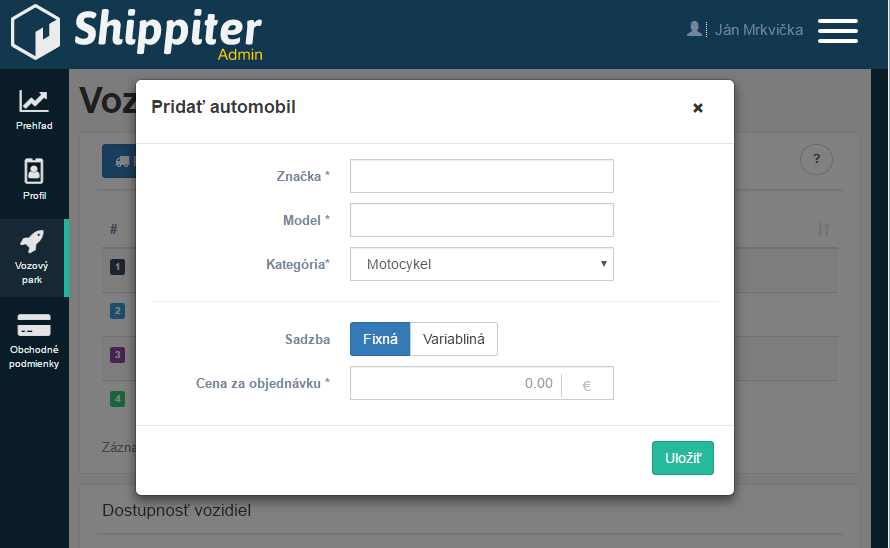890x548 pixels.
Task: Save the vehicle with Uložiť button
Action: tap(682, 458)
